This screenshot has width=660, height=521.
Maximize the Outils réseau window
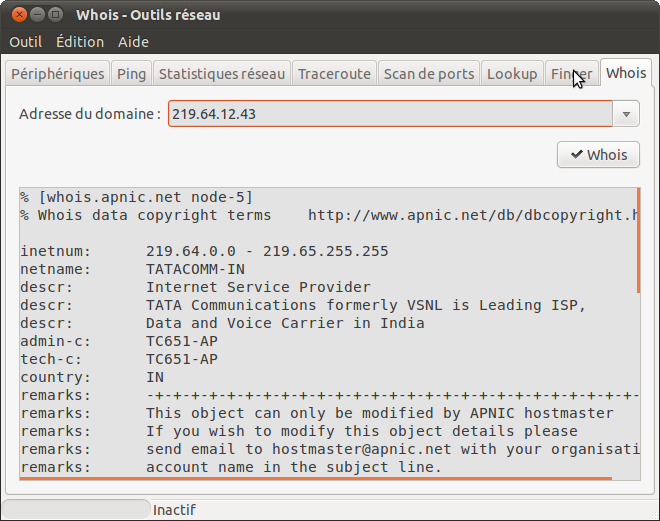(56, 15)
